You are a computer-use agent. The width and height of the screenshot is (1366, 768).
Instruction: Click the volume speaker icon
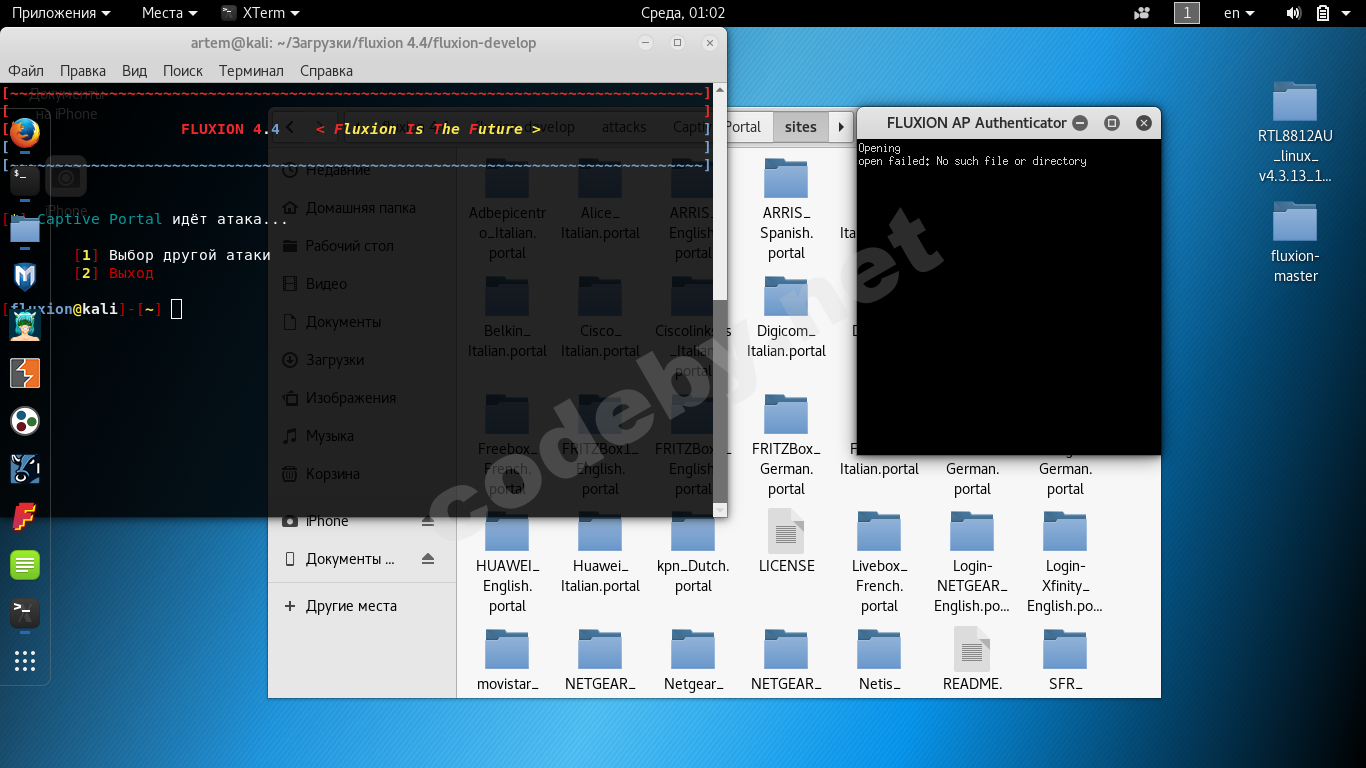click(x=1293, y=13)
